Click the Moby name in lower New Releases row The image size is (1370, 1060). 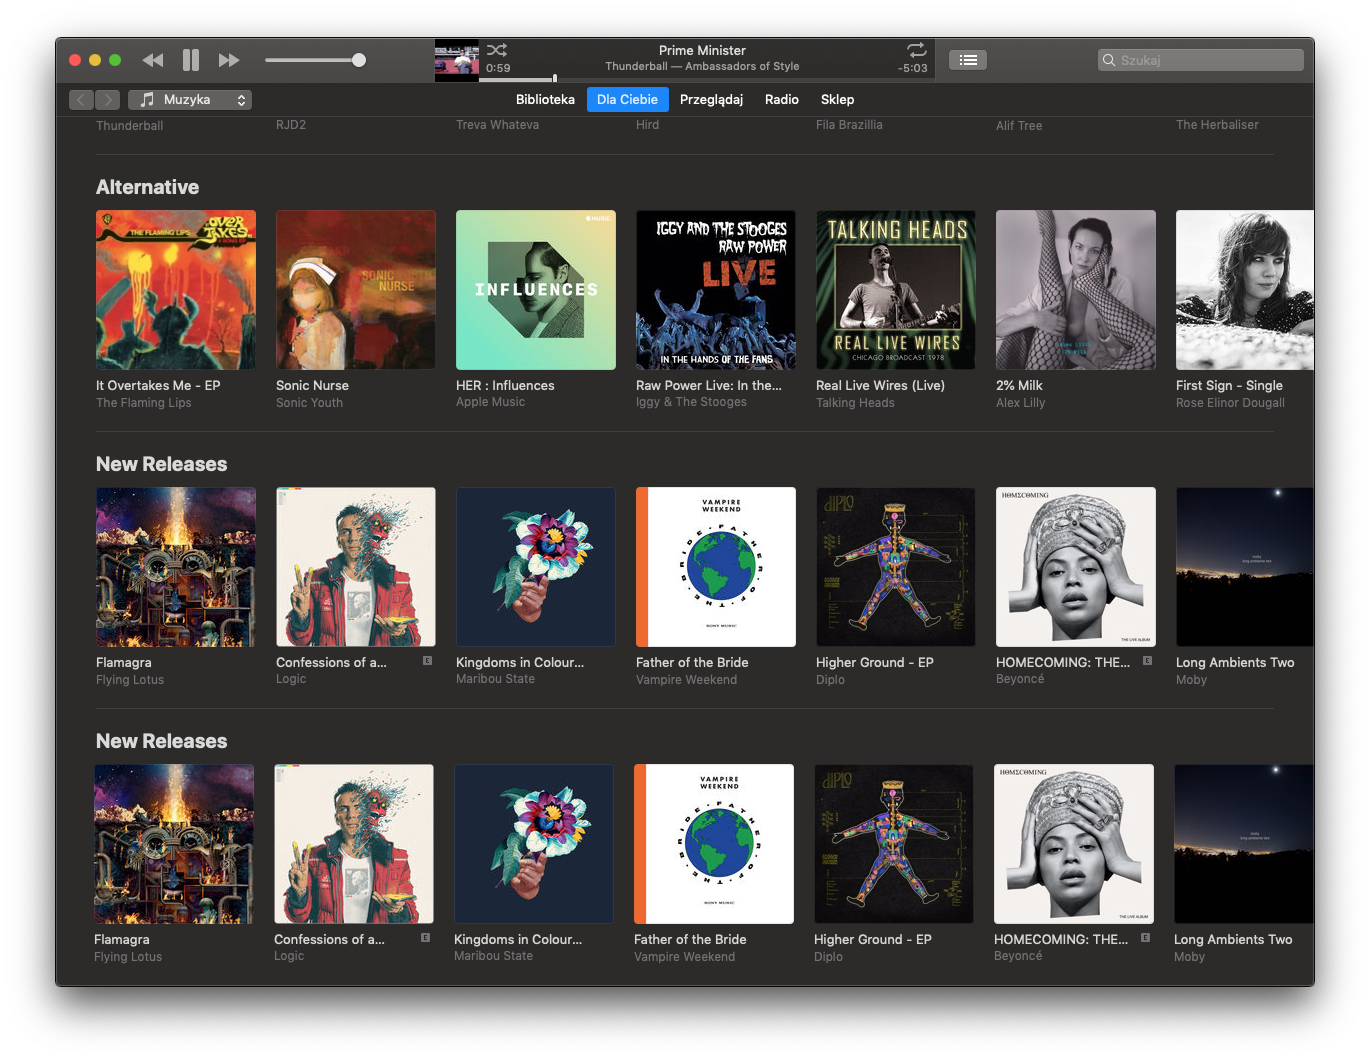click(1189, 957)
